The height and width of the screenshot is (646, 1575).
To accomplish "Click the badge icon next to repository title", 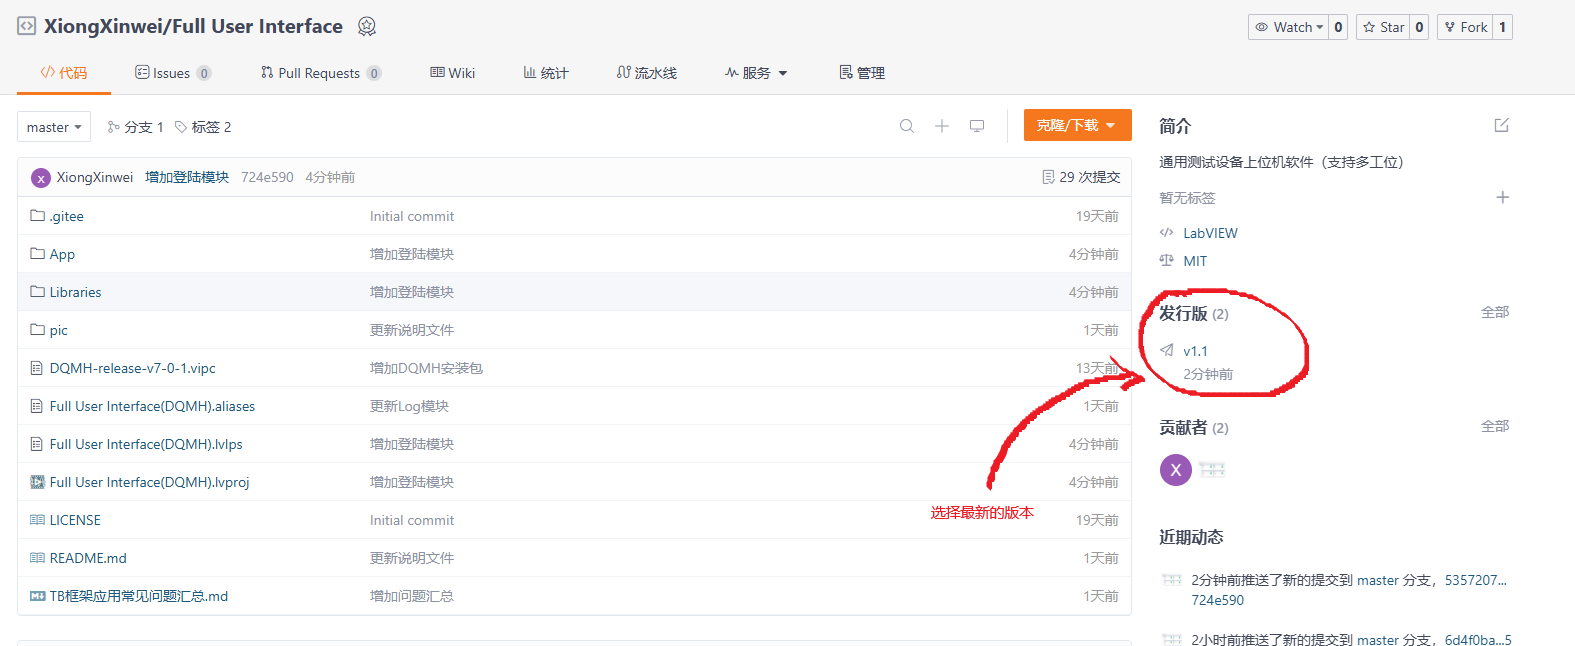I will pyautogui.click(x=367, y=27).
